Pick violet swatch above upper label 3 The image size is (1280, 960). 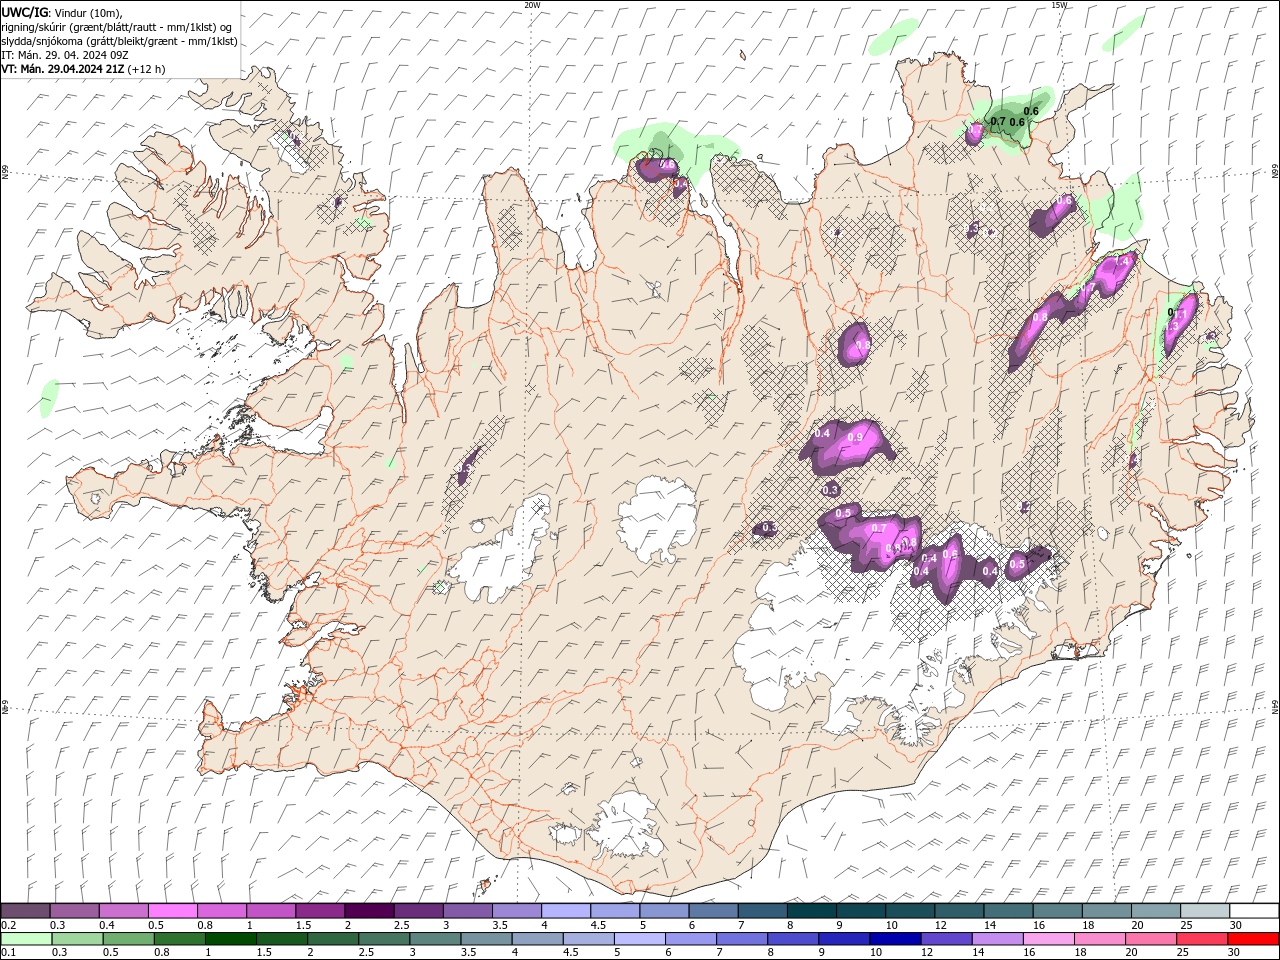pos(467,910)
